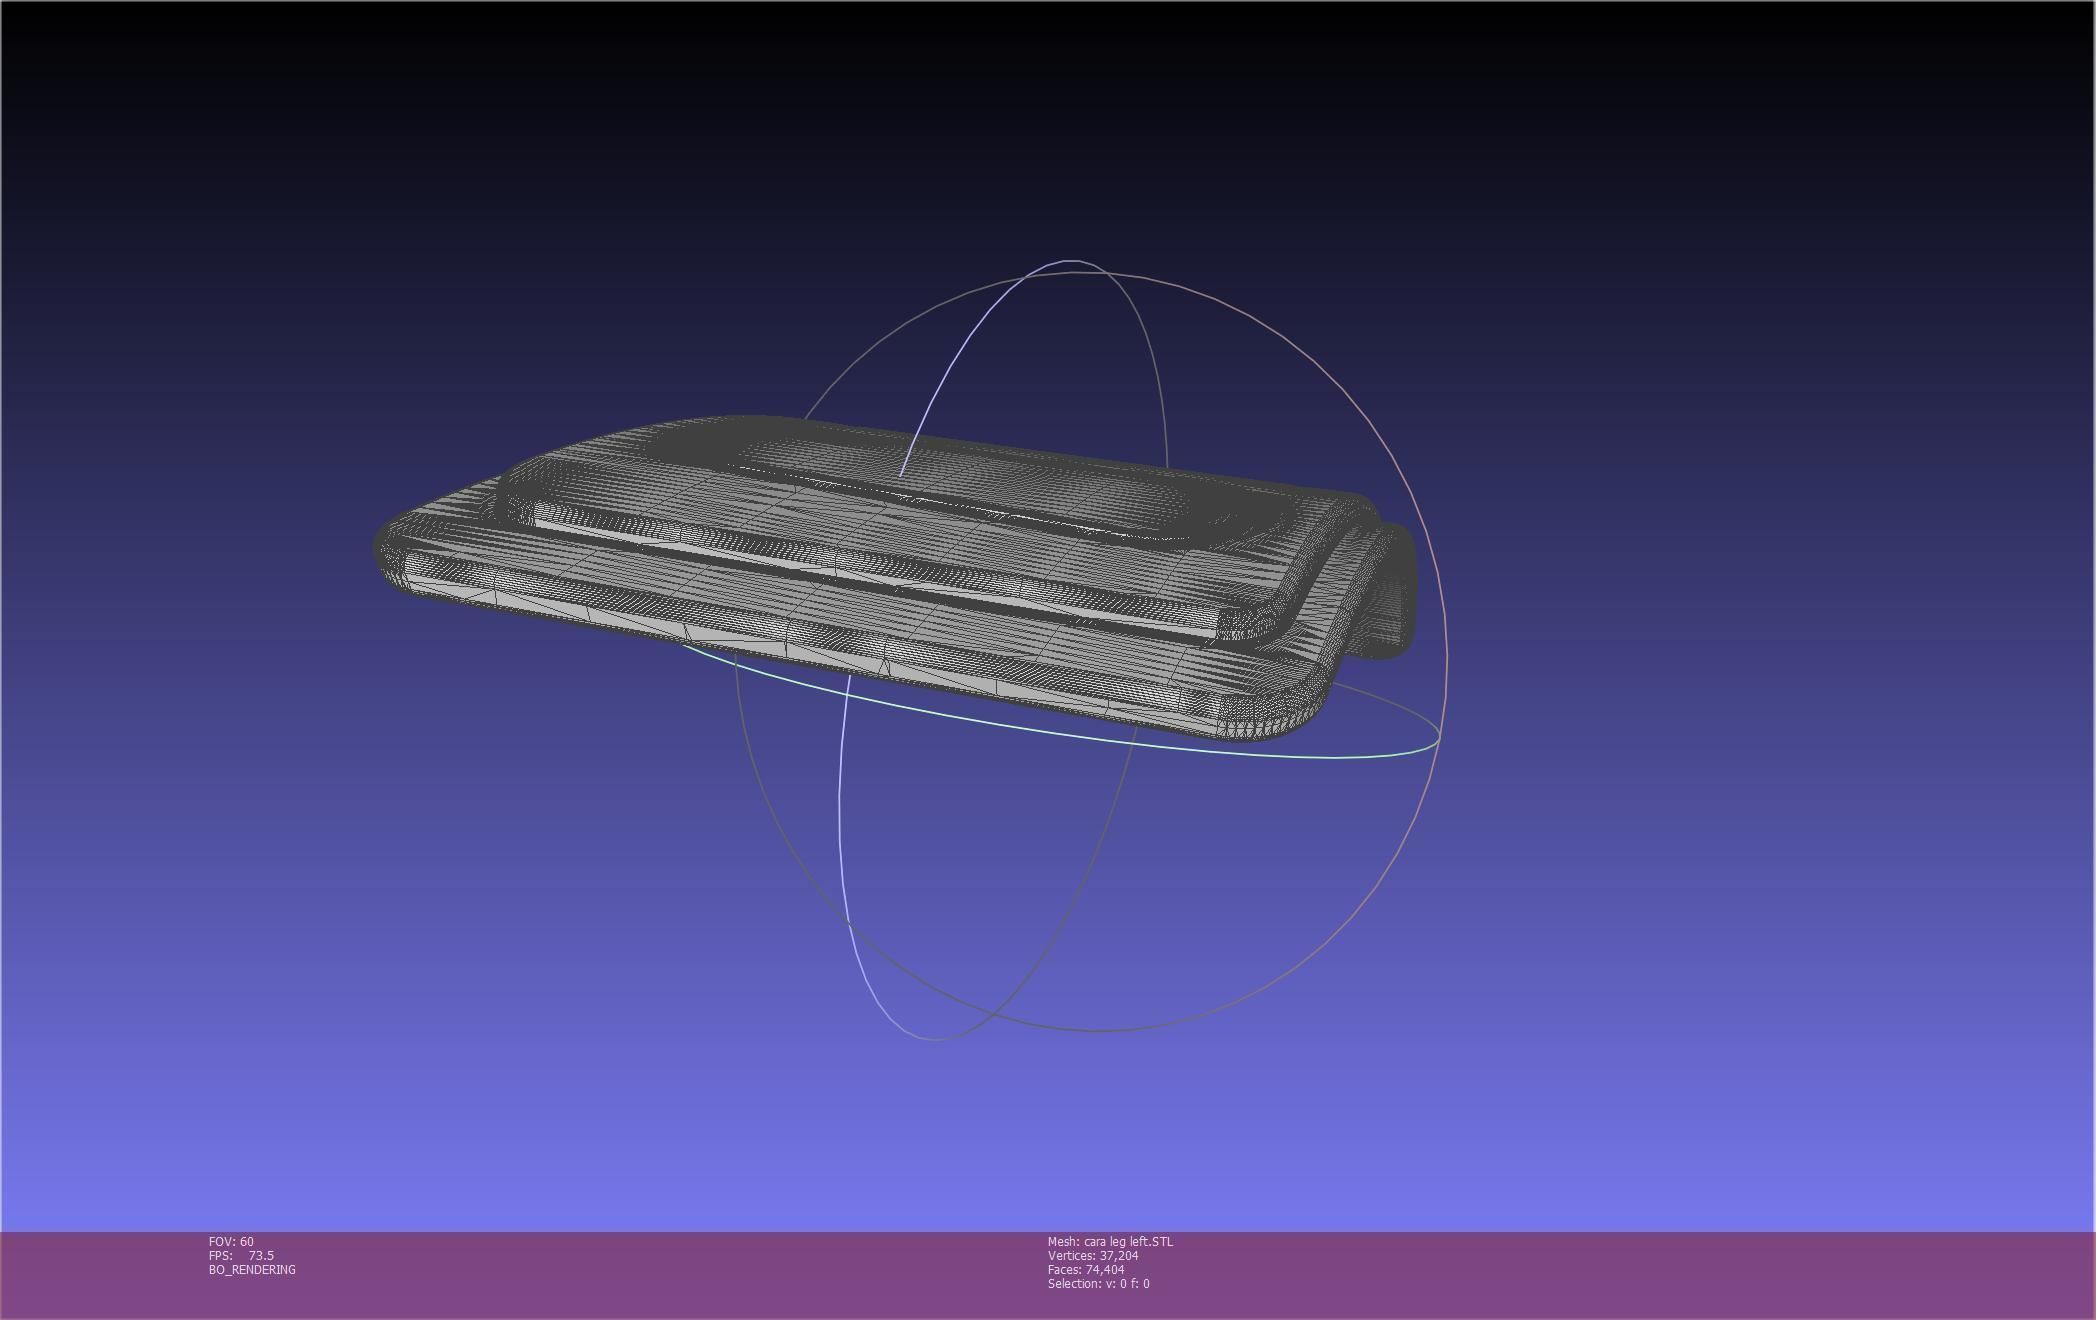Click the Selection v: 0 f: 0 text

point(1098,1283)
